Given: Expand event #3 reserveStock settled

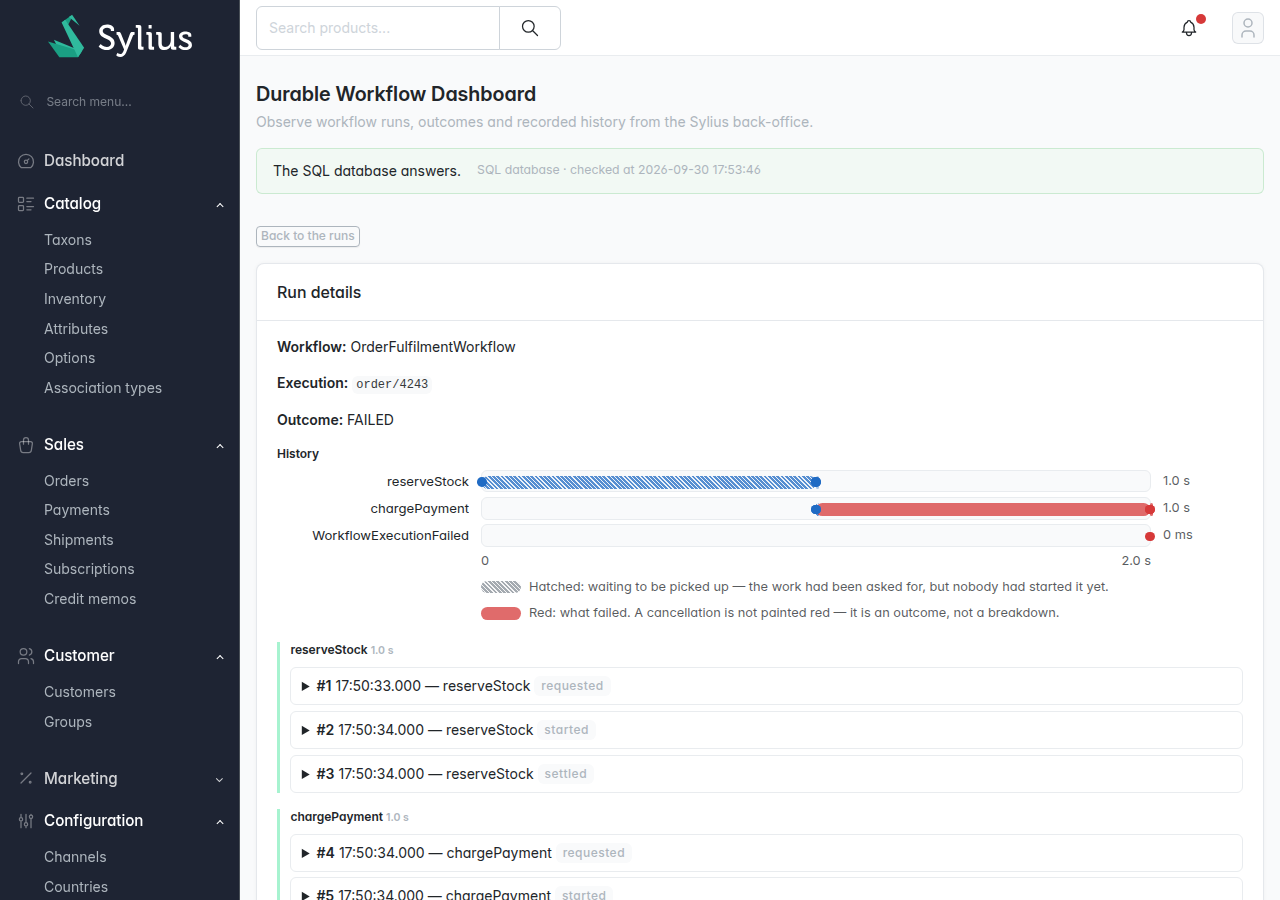Looking at the screenshot, I should [x=766, y=774].
